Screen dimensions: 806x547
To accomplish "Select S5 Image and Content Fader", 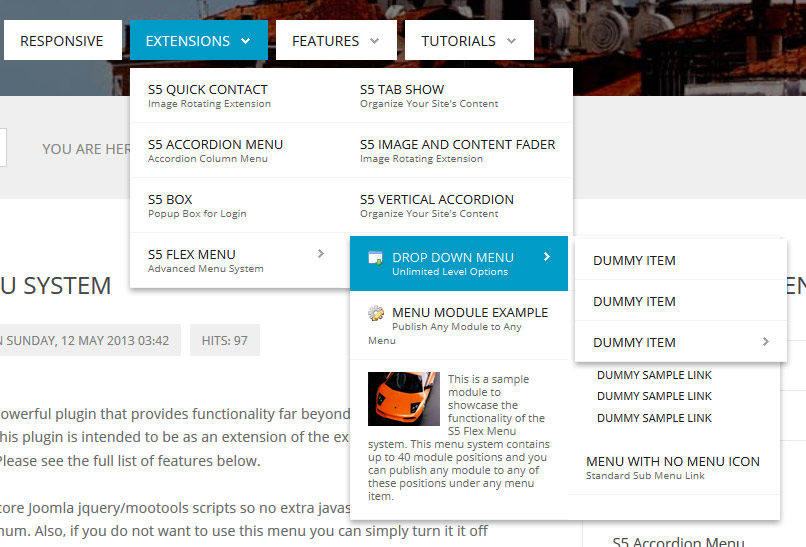I will coord(457,144).
